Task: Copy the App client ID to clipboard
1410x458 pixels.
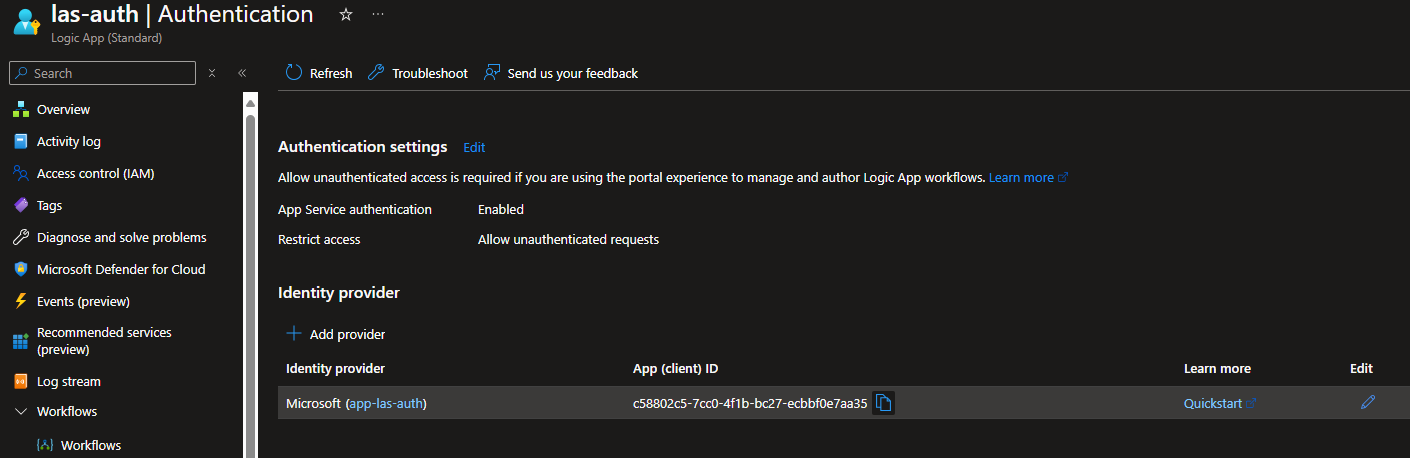Action: [x=883, y=403]
